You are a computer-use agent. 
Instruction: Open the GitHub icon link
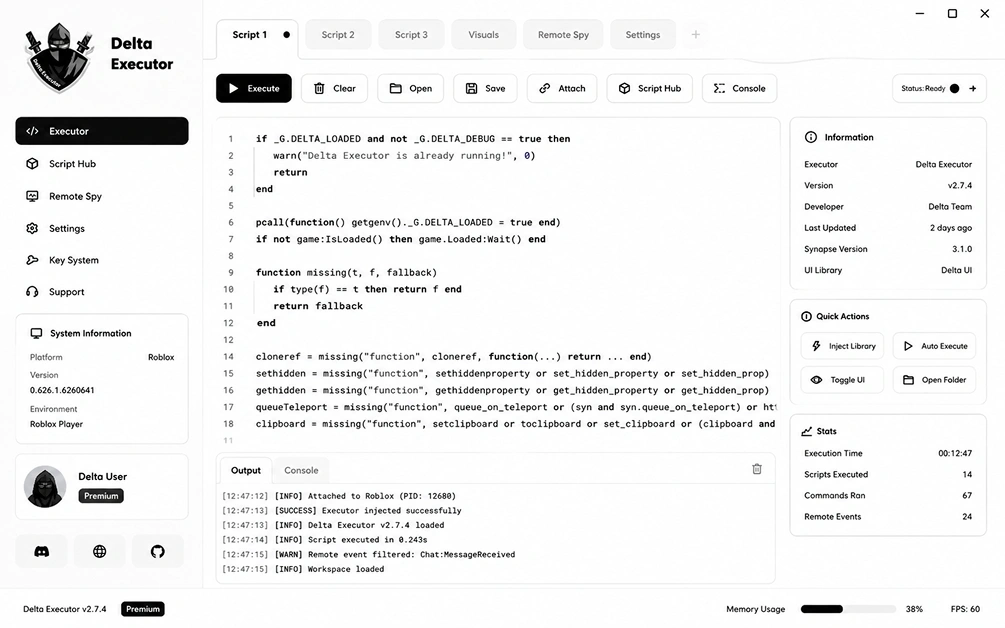pos(158,551)
